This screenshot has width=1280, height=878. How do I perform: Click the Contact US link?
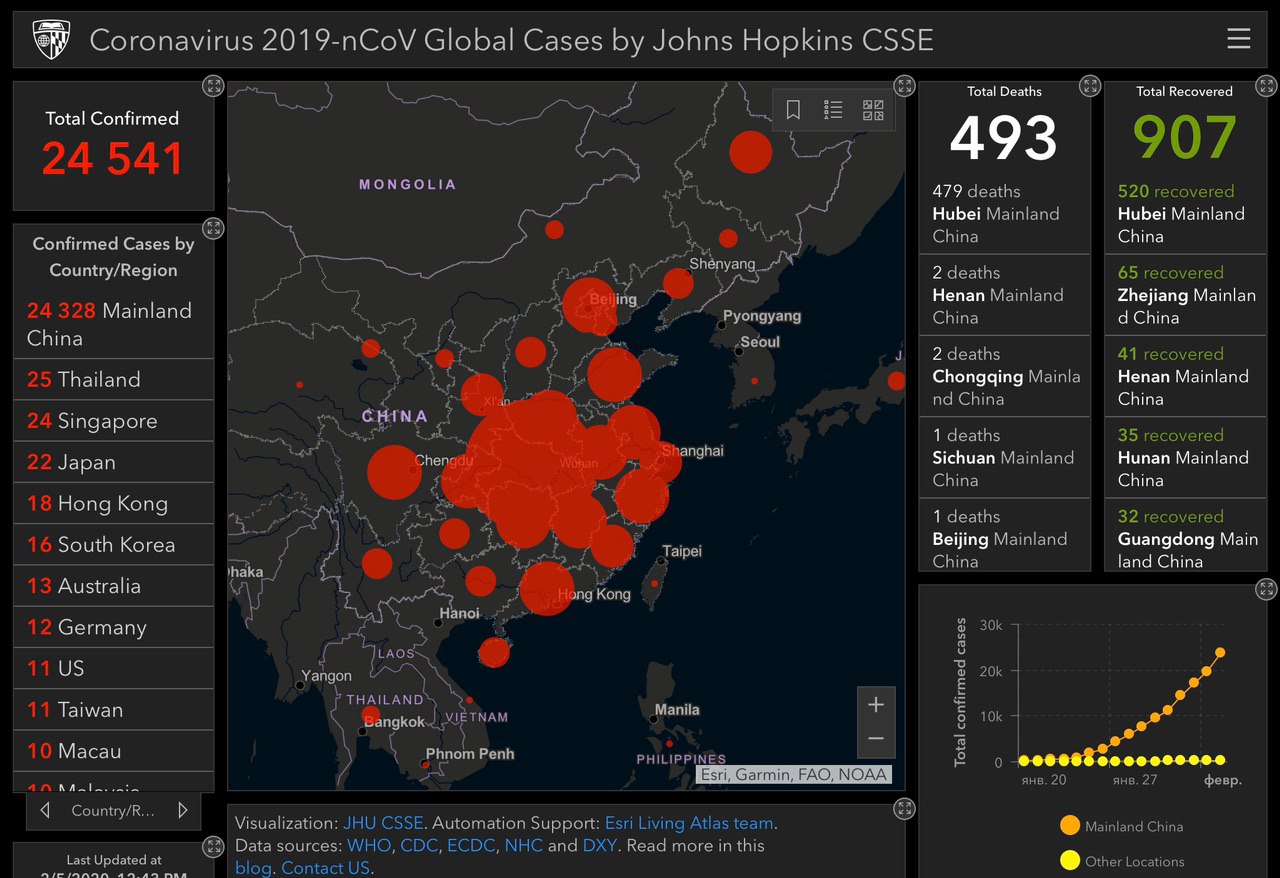pos(326,868)
